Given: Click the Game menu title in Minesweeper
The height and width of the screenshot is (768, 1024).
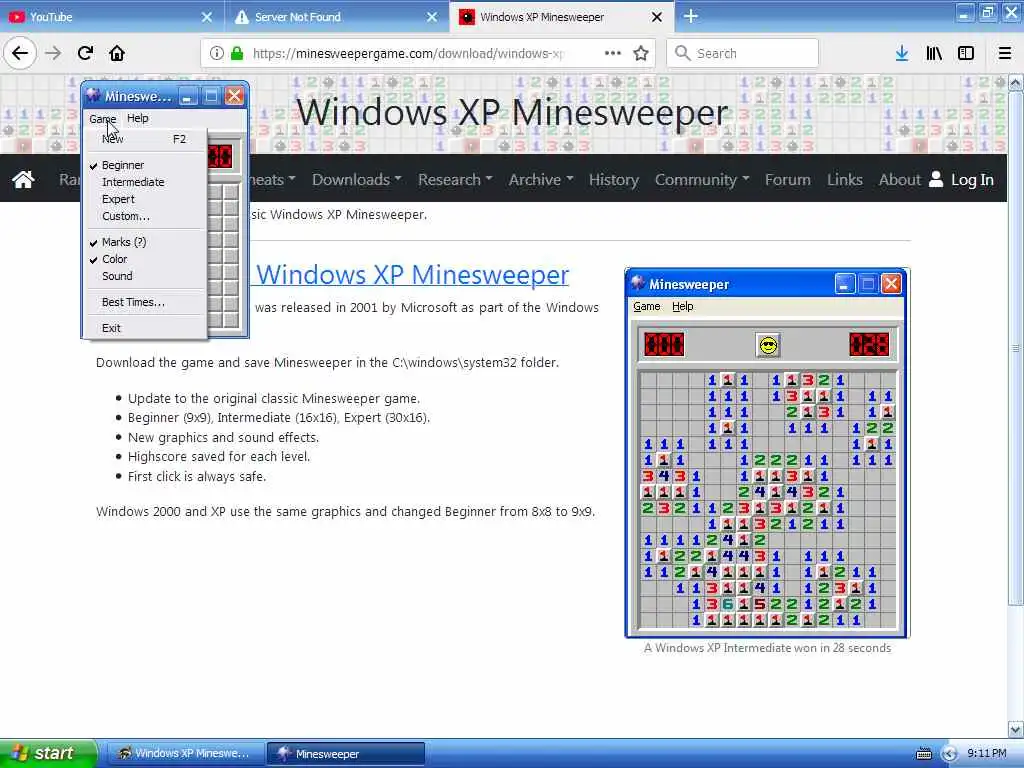Looking at the screenshot, I should point(103,118).
